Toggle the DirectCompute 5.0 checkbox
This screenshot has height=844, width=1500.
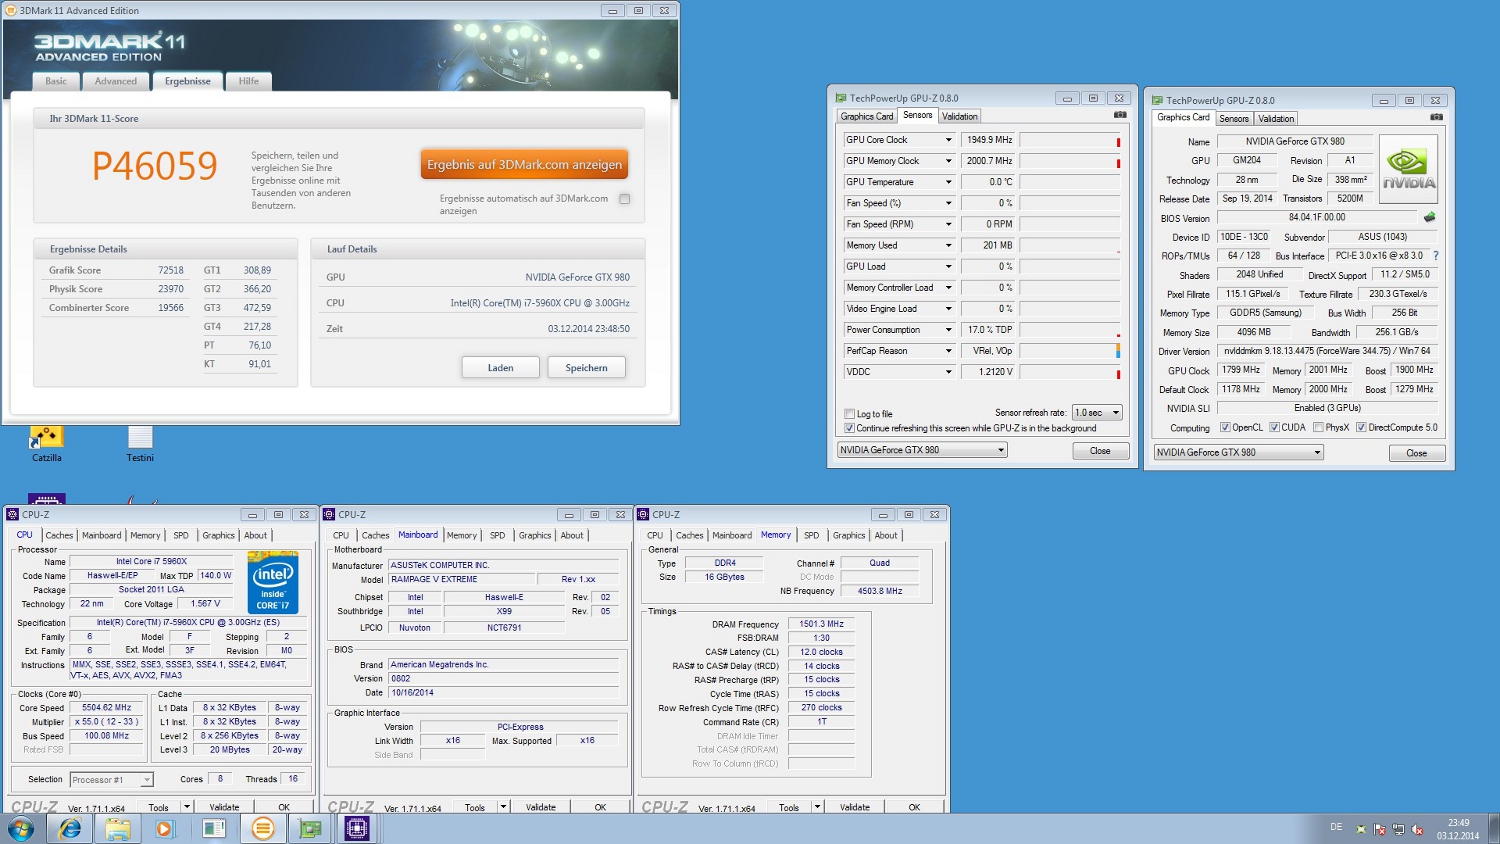click(x=1360, y=427)
